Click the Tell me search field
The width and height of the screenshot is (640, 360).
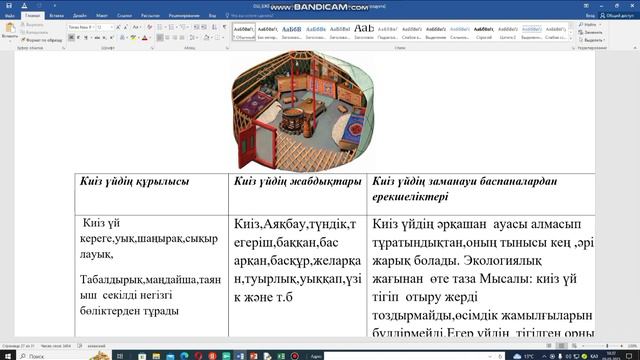(x=249, y=16)
